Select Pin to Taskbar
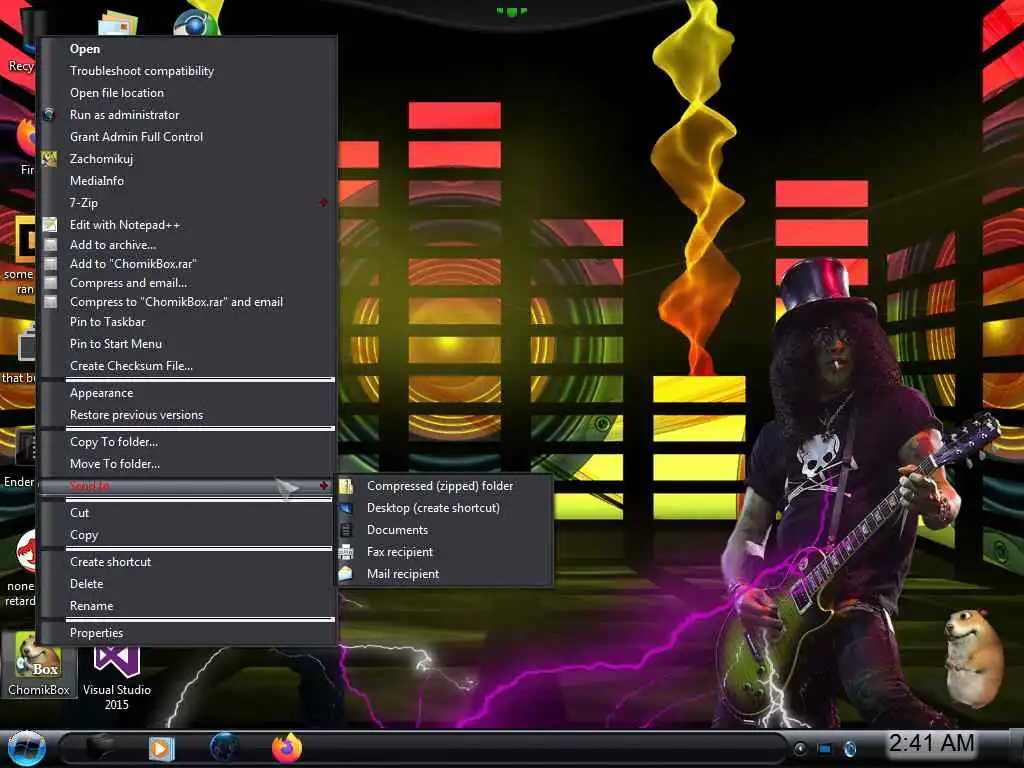Screen dimensions: 1024x768 pyautogui.click(x=187, y=322)
